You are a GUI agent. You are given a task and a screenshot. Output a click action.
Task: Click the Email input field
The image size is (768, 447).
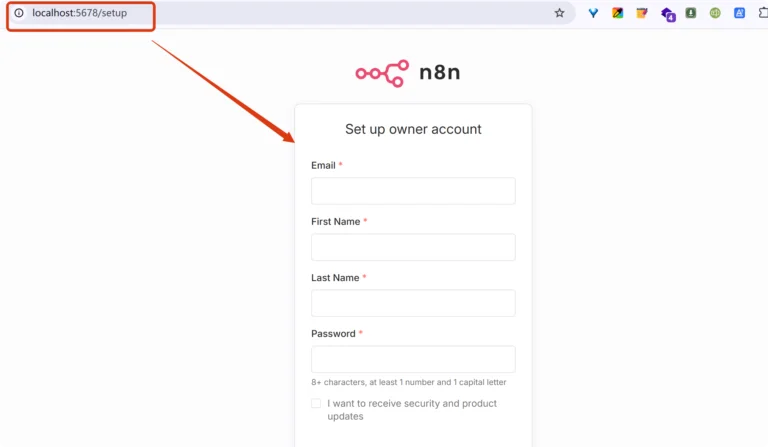tap(413, 191)
